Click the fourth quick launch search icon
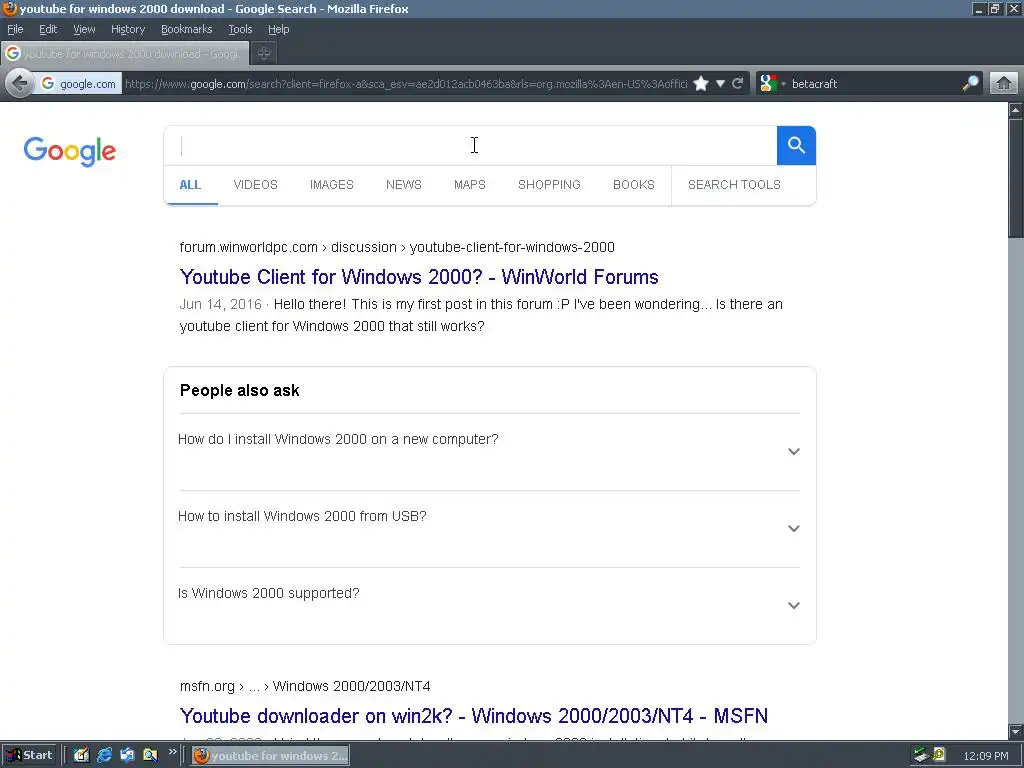Image resolution: width=1024 pixels, height=768 pixels. 150,755
